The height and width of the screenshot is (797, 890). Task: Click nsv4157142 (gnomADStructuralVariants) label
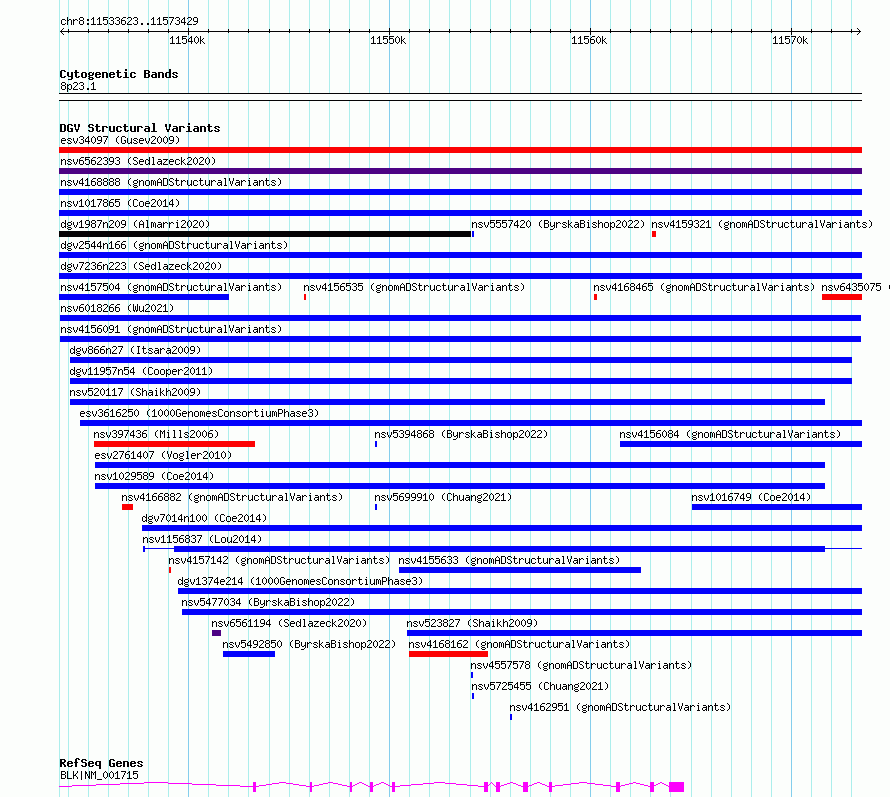[x=279, y=560]
